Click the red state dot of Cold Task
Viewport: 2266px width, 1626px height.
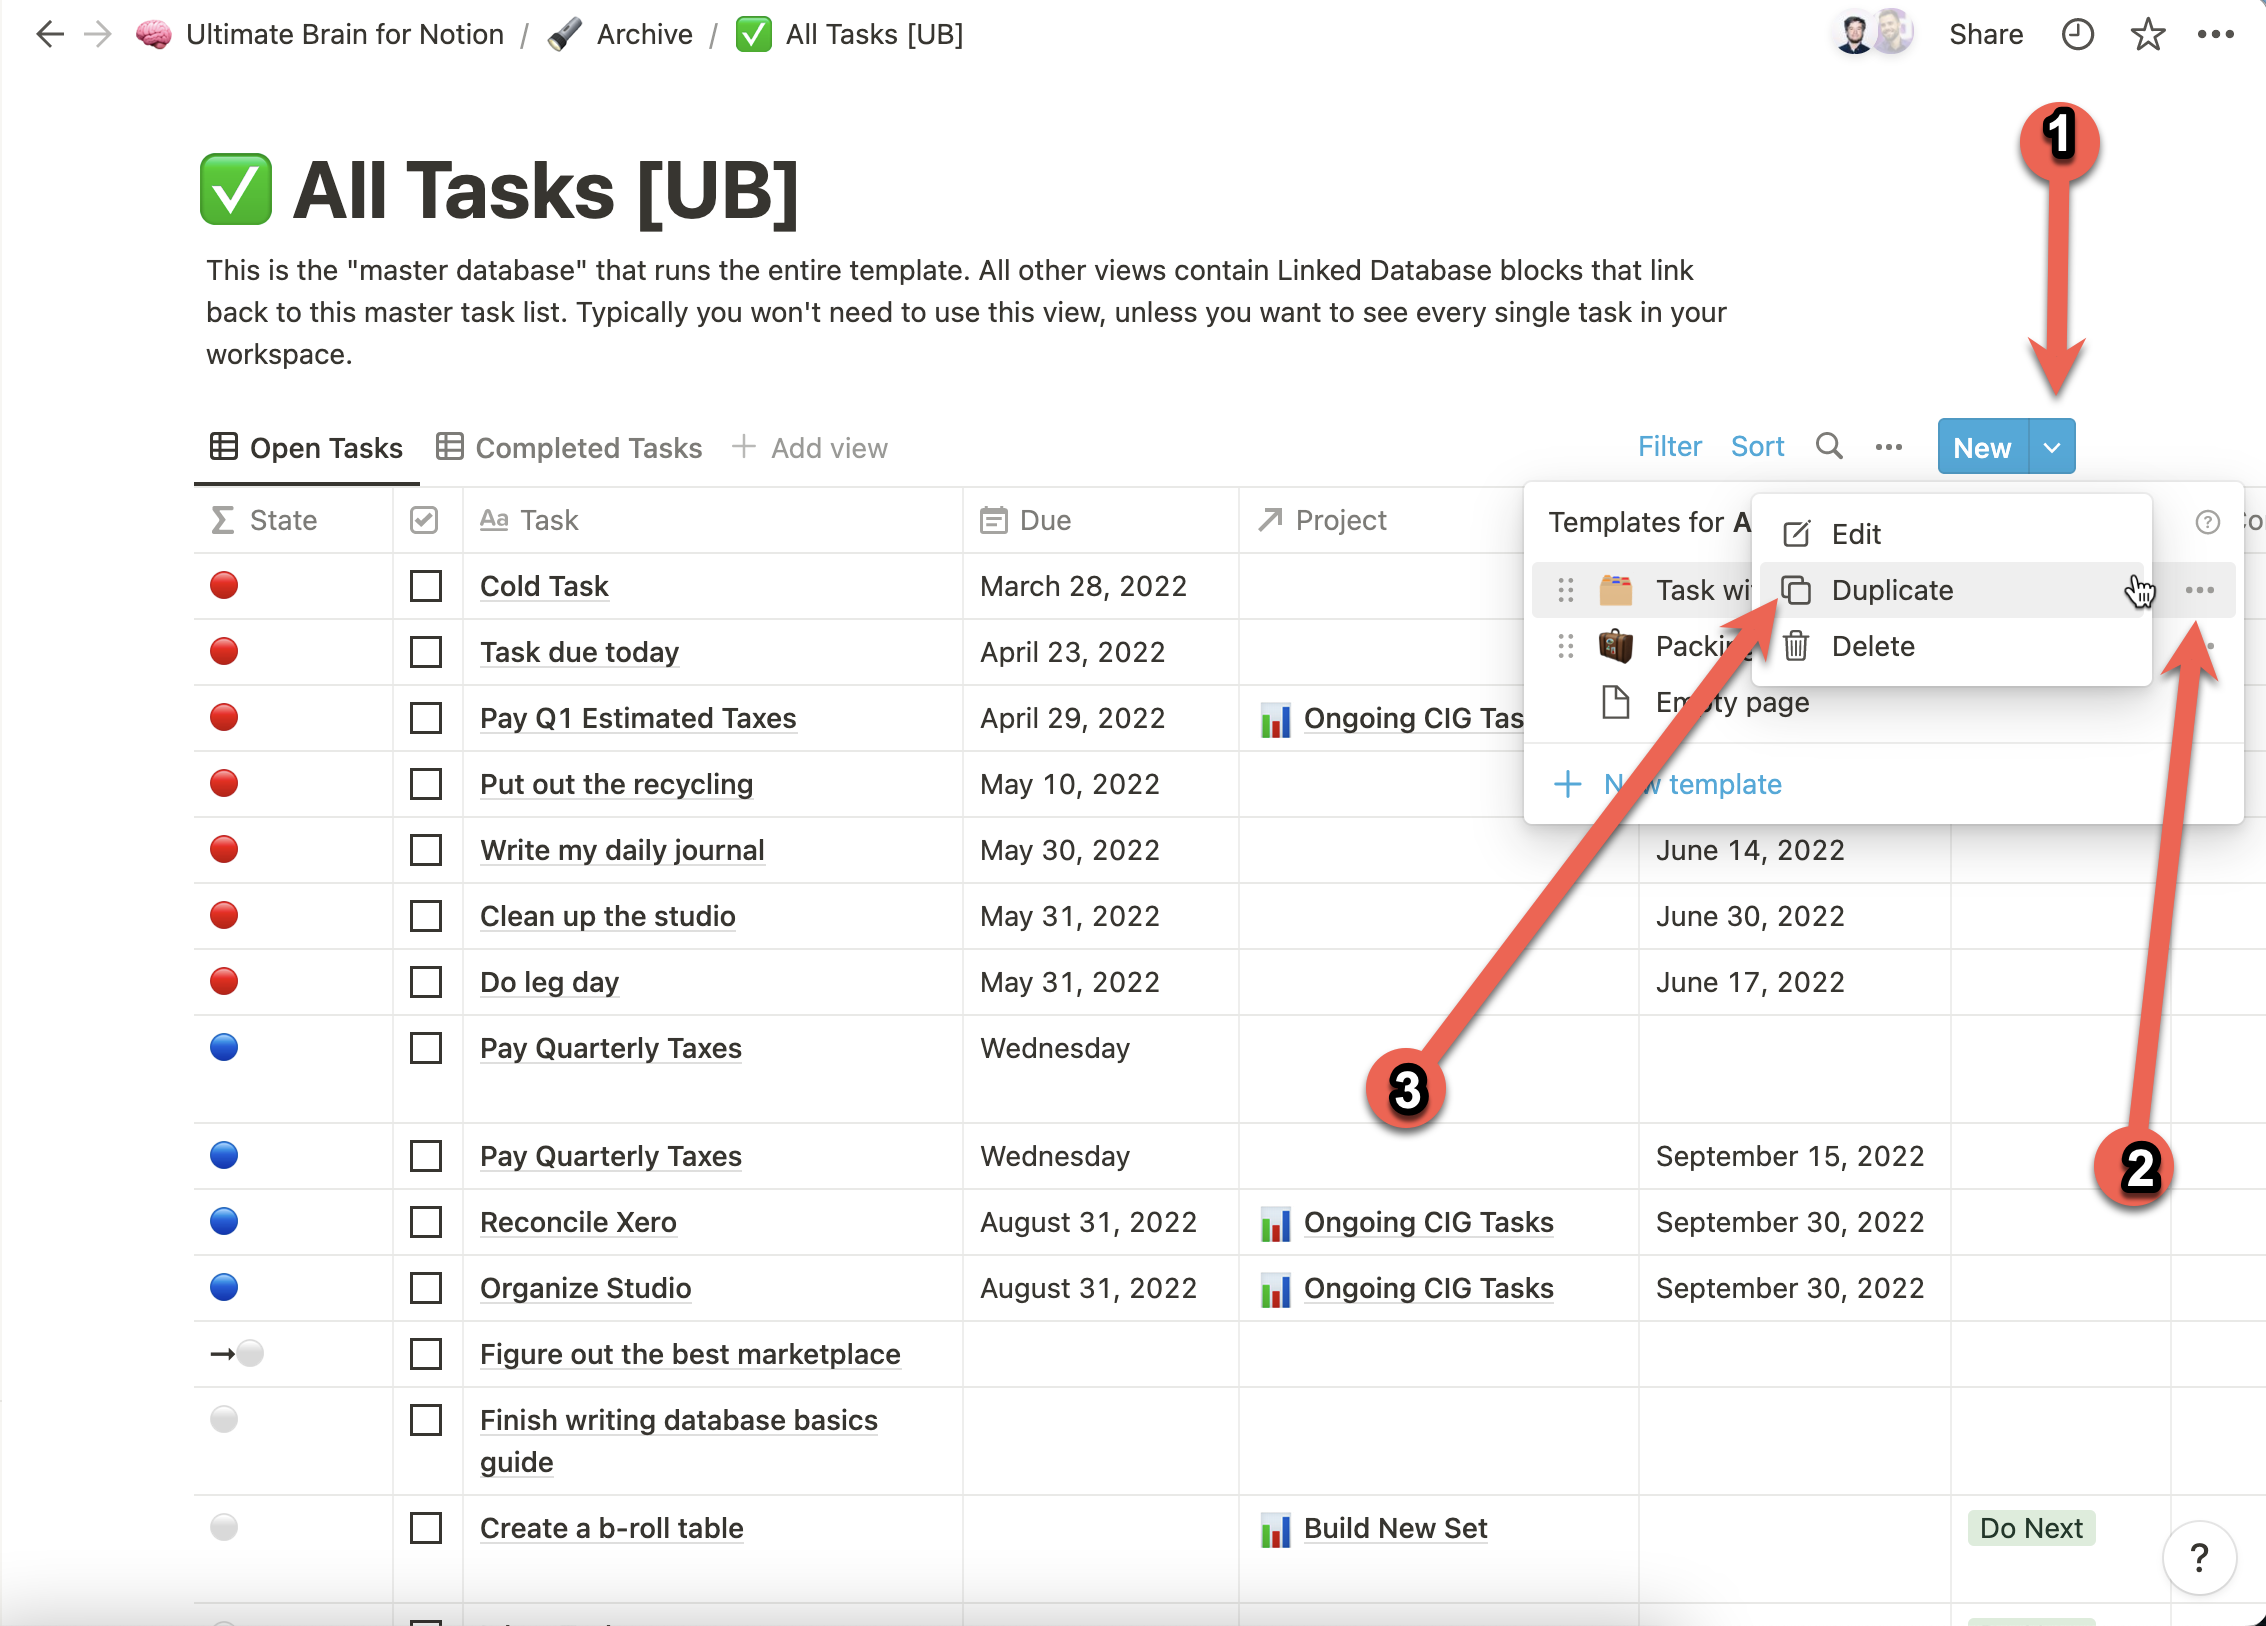coord(224,585)
